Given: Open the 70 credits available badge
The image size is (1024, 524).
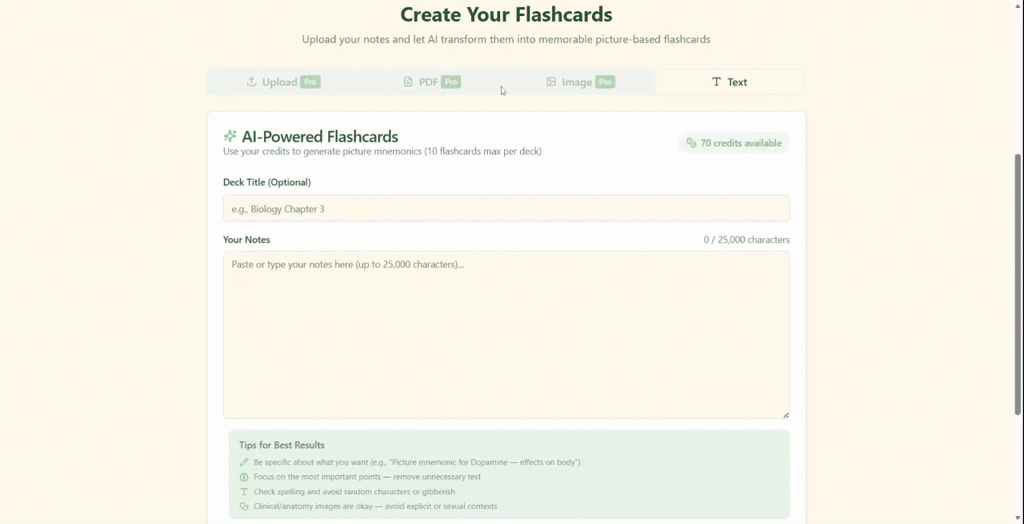Looking at the screenshot, I should click(x=734, y=143).
